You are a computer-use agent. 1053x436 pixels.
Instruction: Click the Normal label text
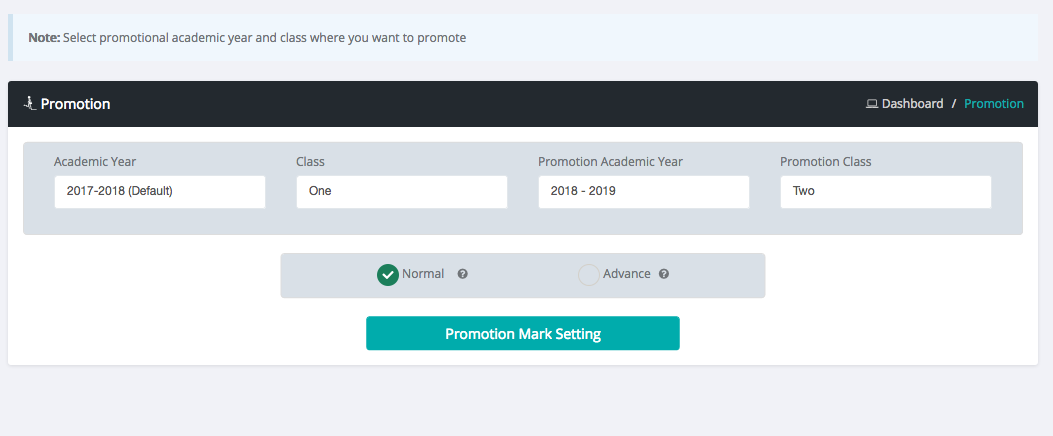423,274
